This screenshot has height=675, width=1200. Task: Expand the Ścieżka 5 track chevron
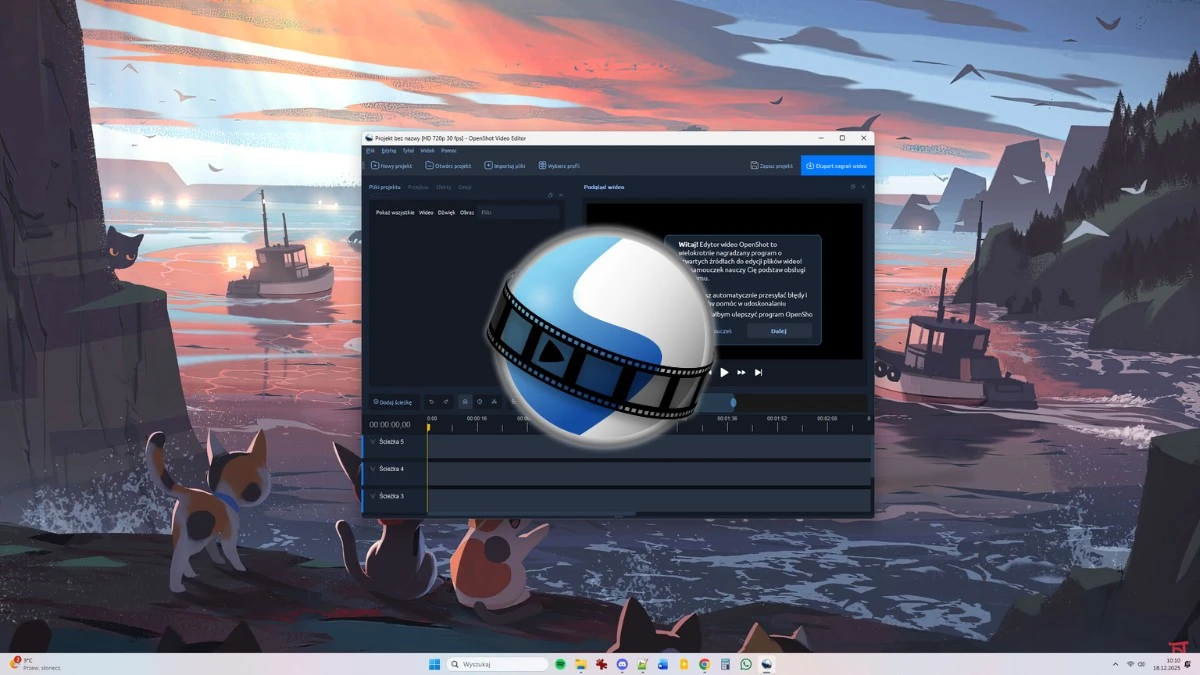point(373,441)
